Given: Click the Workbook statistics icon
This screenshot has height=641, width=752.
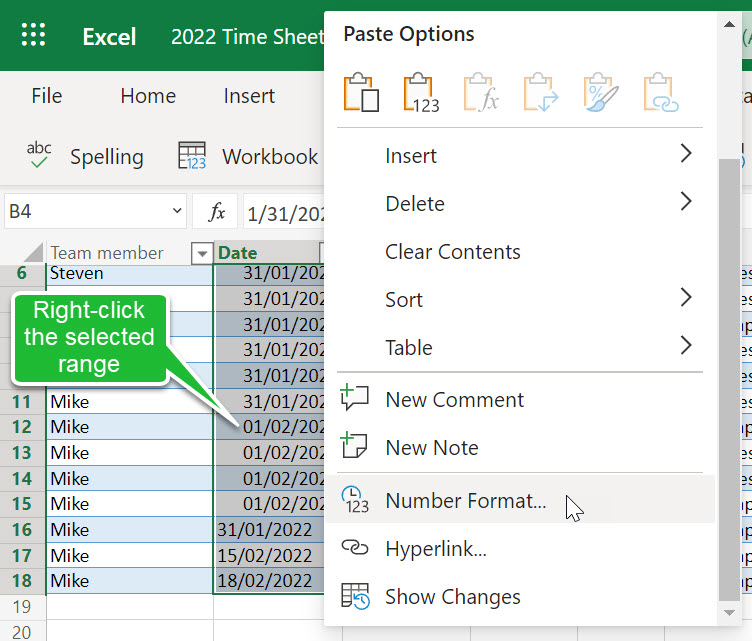Looking at the screenshot, I should tap(192, 155).
